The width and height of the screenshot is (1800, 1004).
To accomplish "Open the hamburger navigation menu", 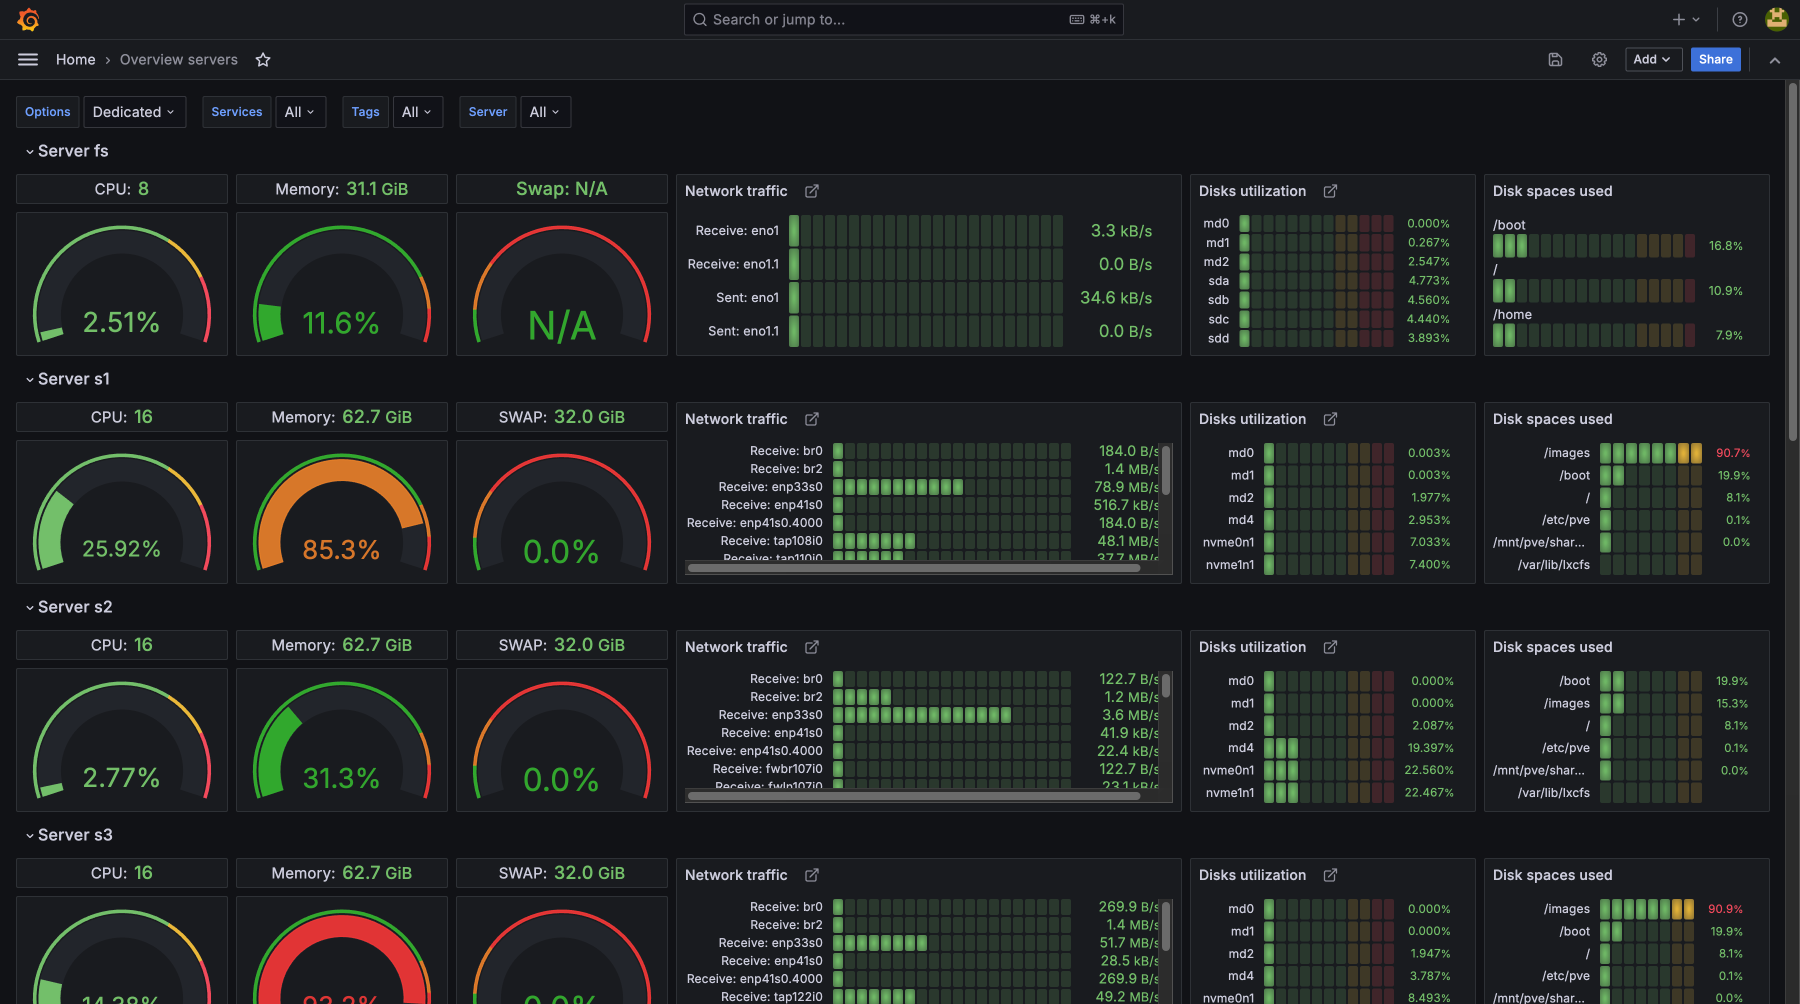I will 28,60.
